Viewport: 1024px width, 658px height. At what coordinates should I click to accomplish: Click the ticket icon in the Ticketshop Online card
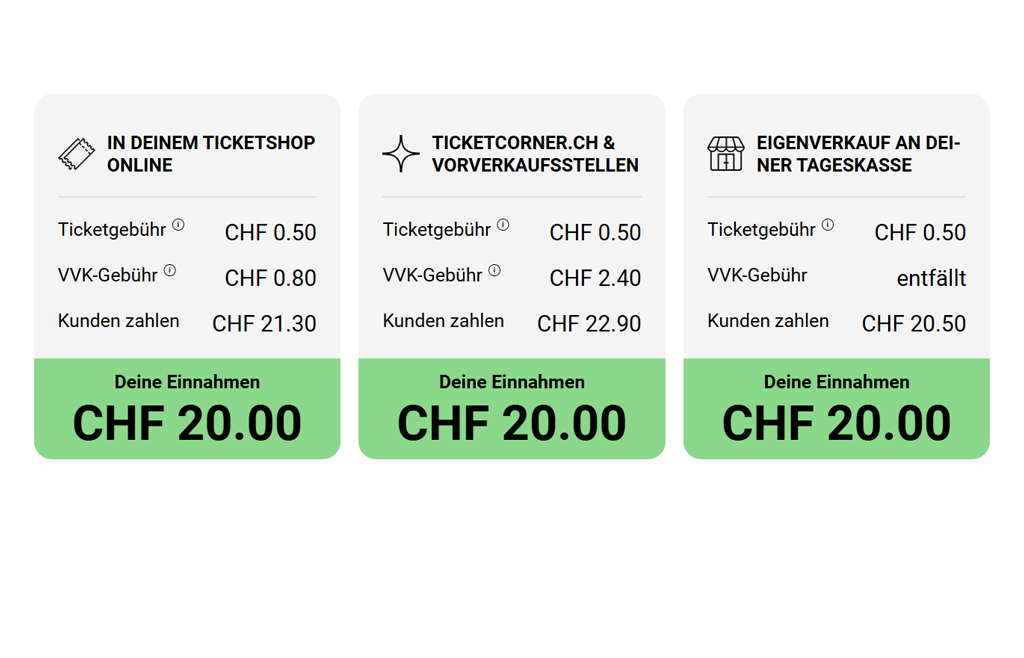[76, 154]
